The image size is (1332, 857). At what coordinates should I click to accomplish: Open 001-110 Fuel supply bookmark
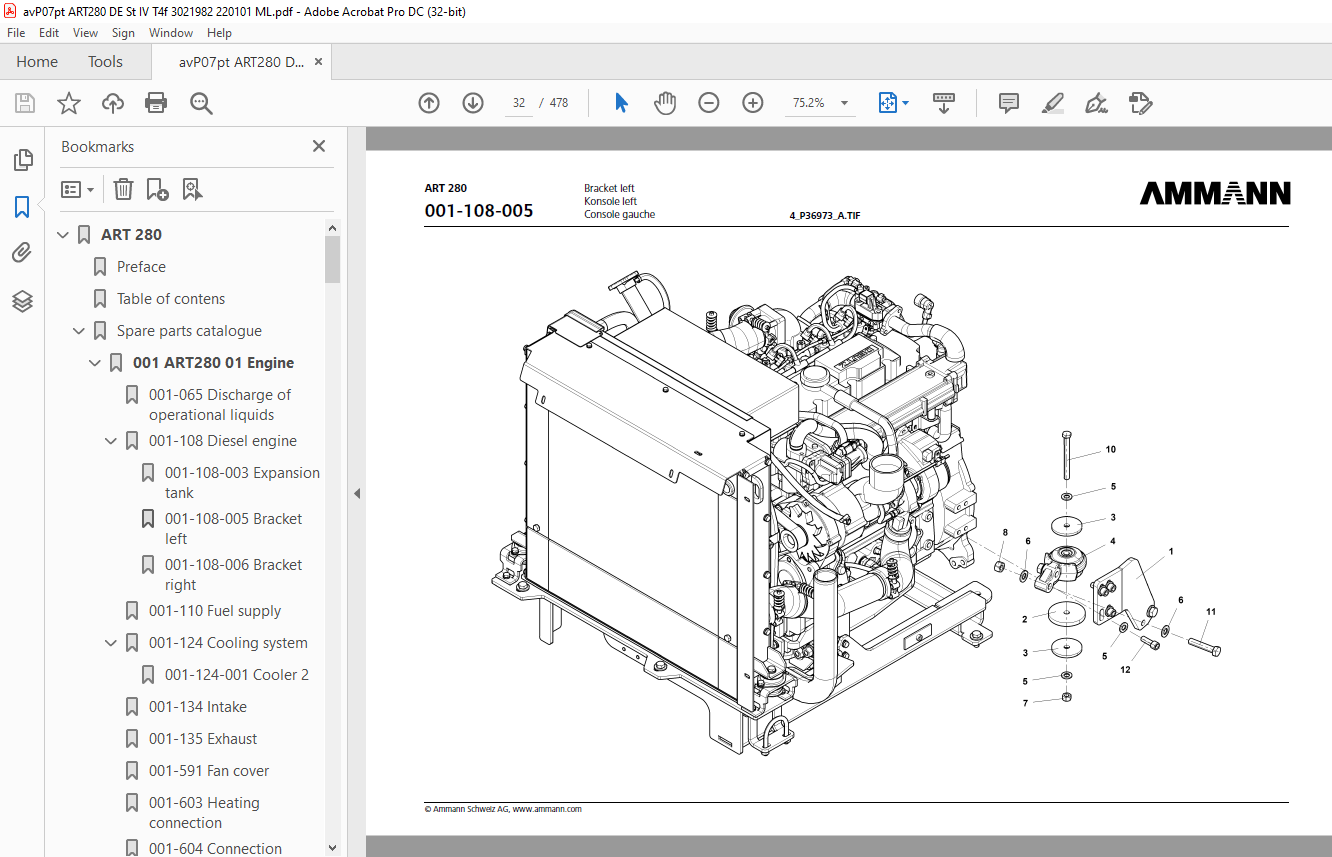pyautogui.click(x=215, y=611)
